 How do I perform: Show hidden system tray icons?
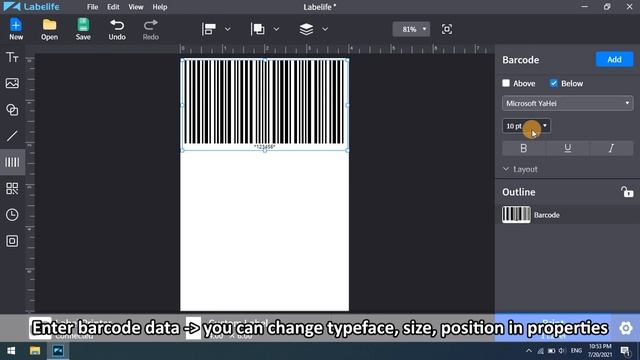pyautogui.click(x=529, y=351)
